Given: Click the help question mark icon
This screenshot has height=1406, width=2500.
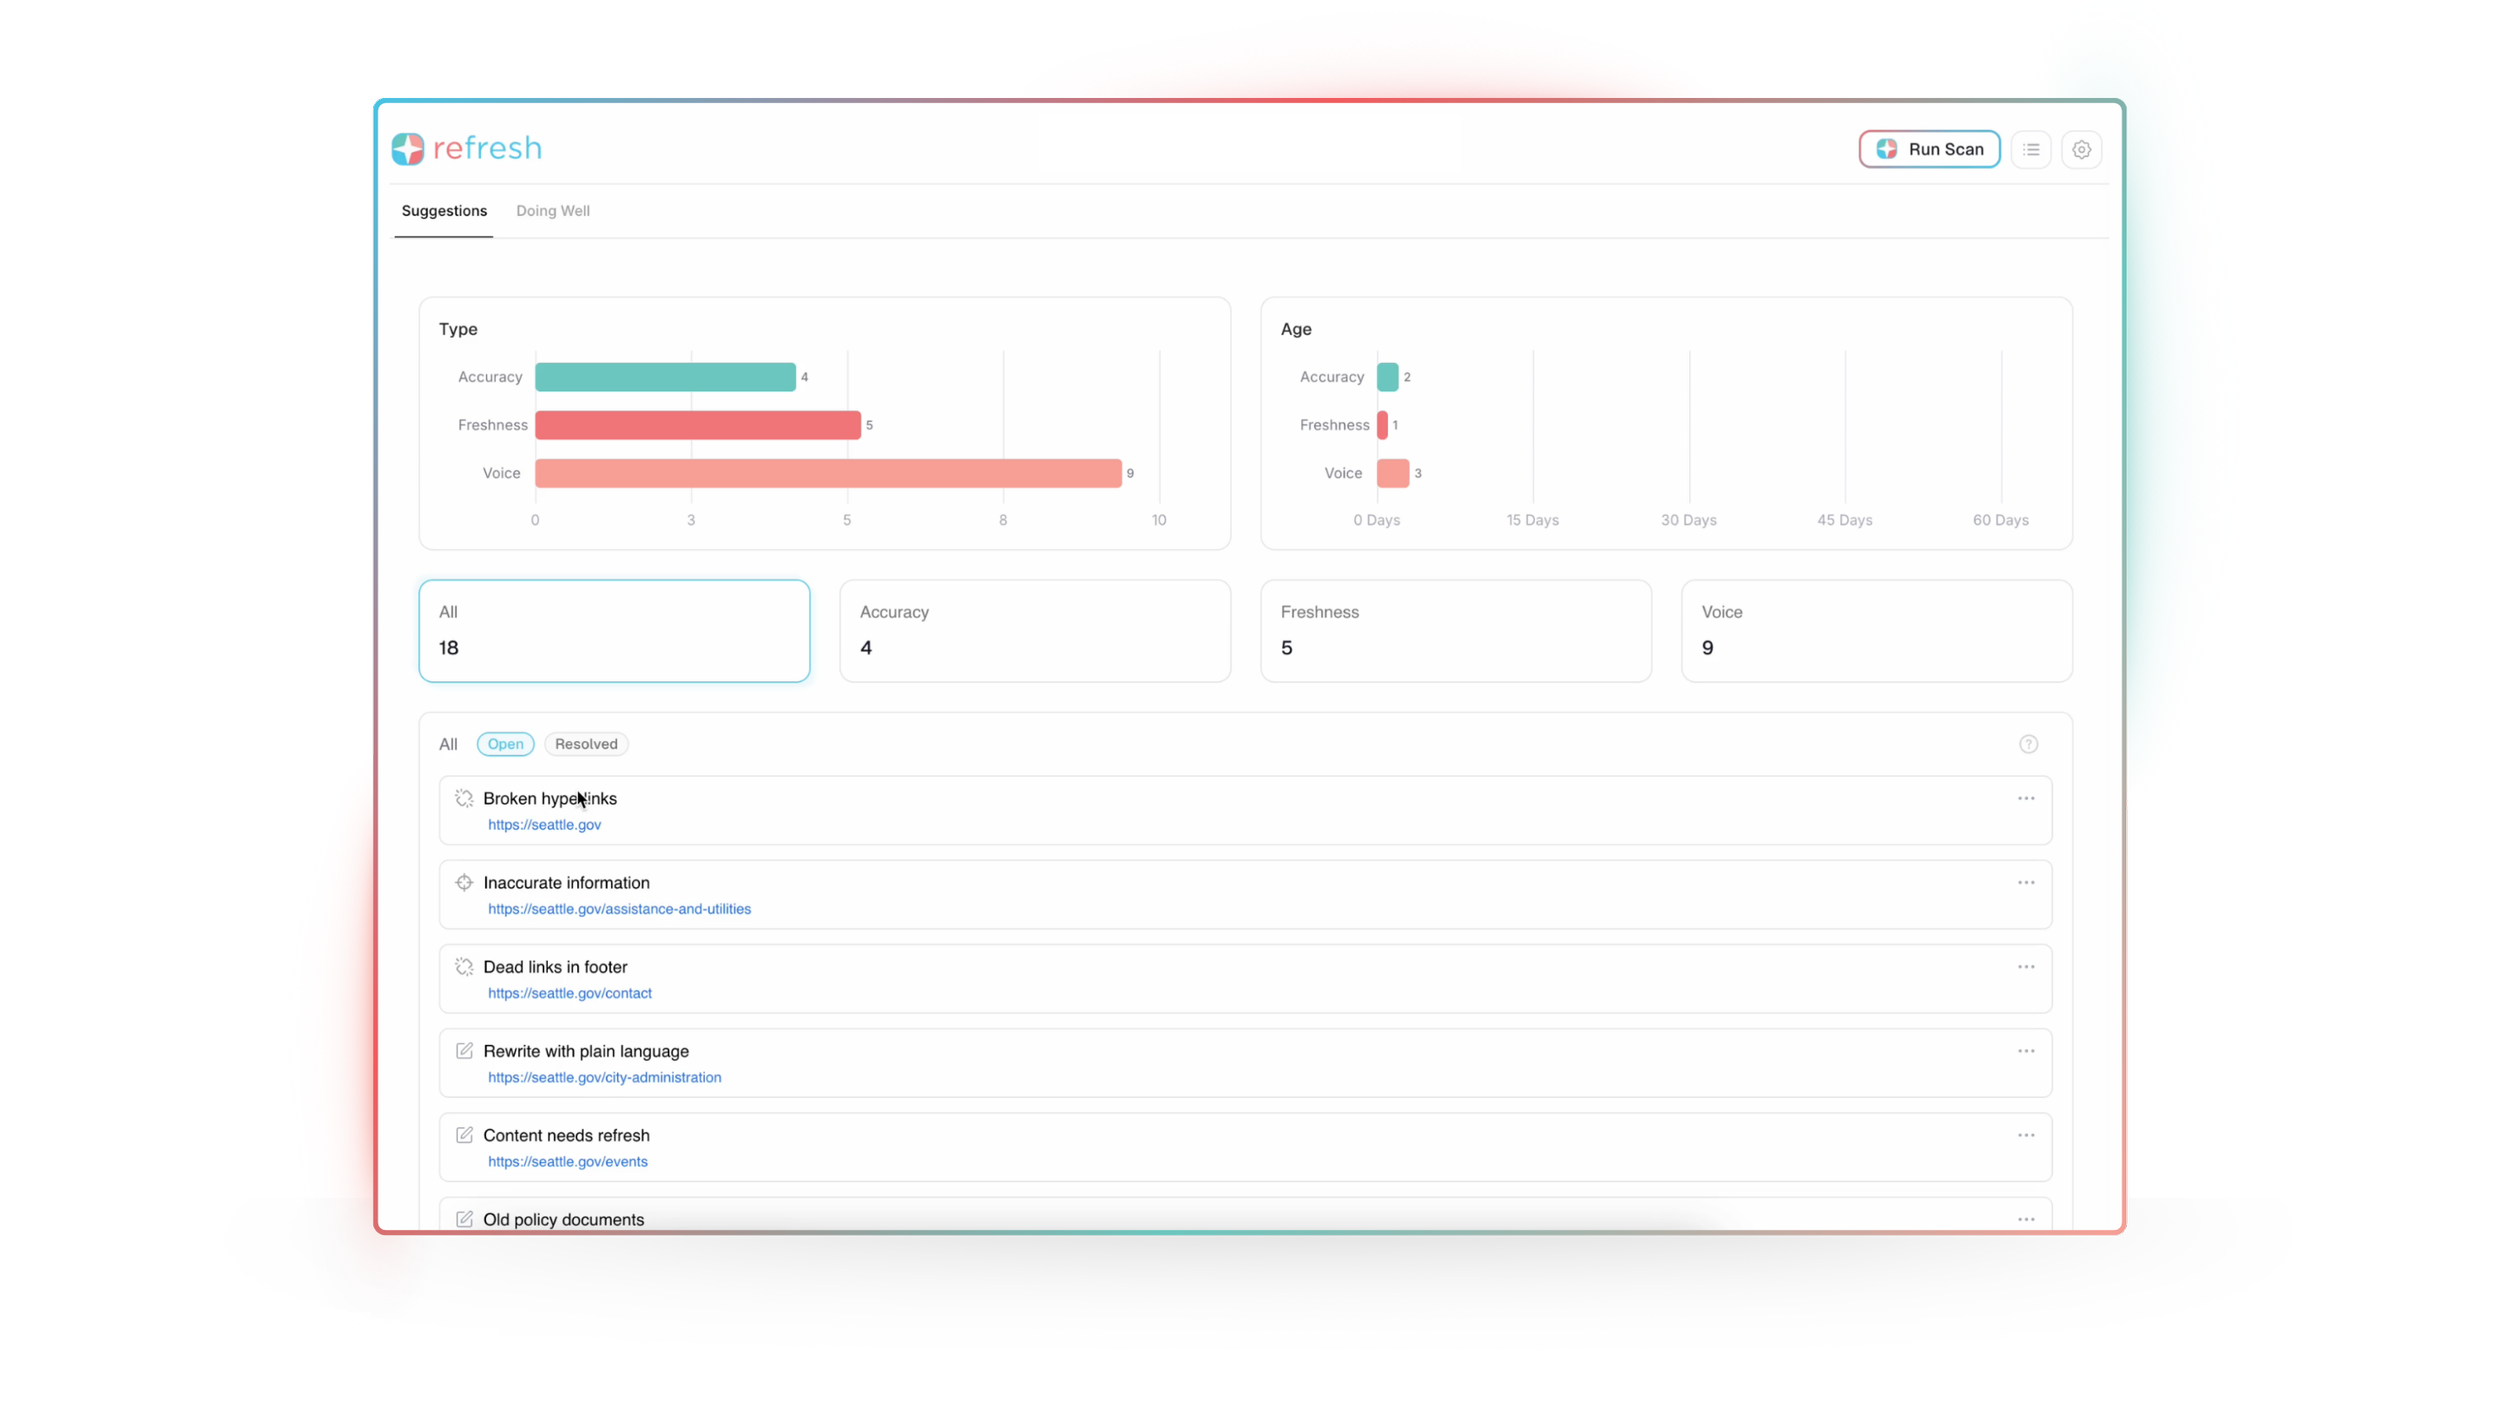Looking at the screenshot, I should click(2028, 744).
